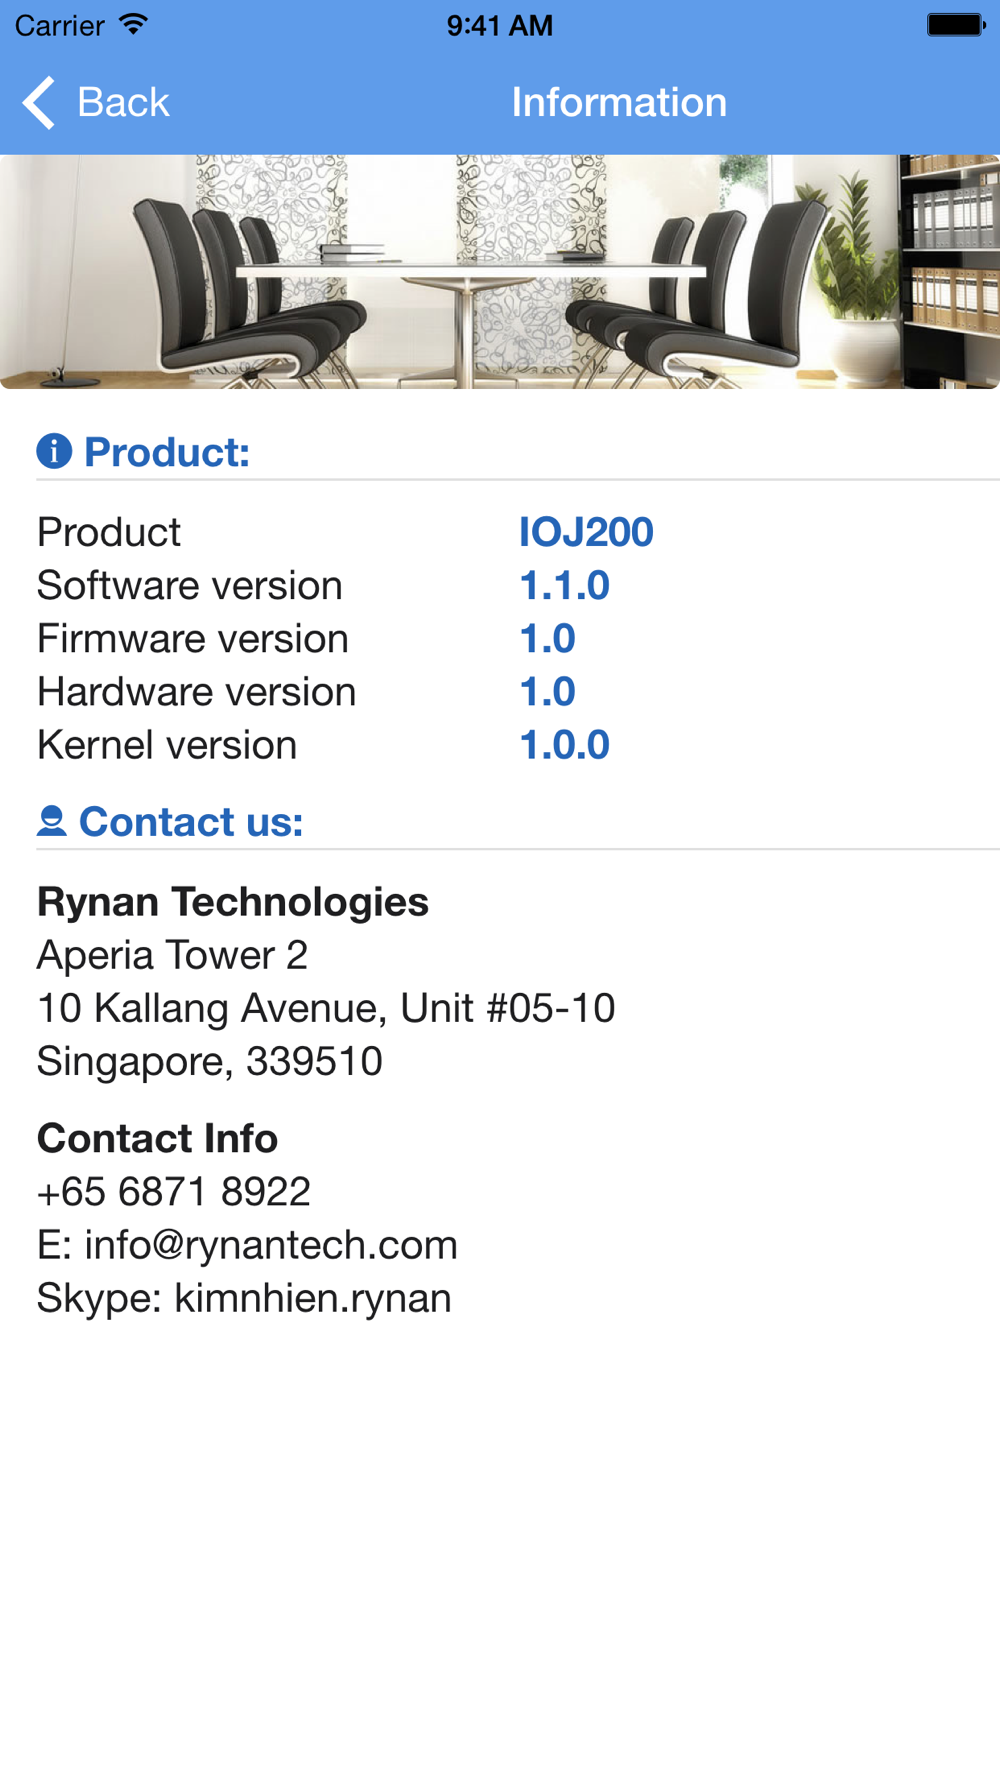Tap the 1.1.0 software version value

(564, 585)
